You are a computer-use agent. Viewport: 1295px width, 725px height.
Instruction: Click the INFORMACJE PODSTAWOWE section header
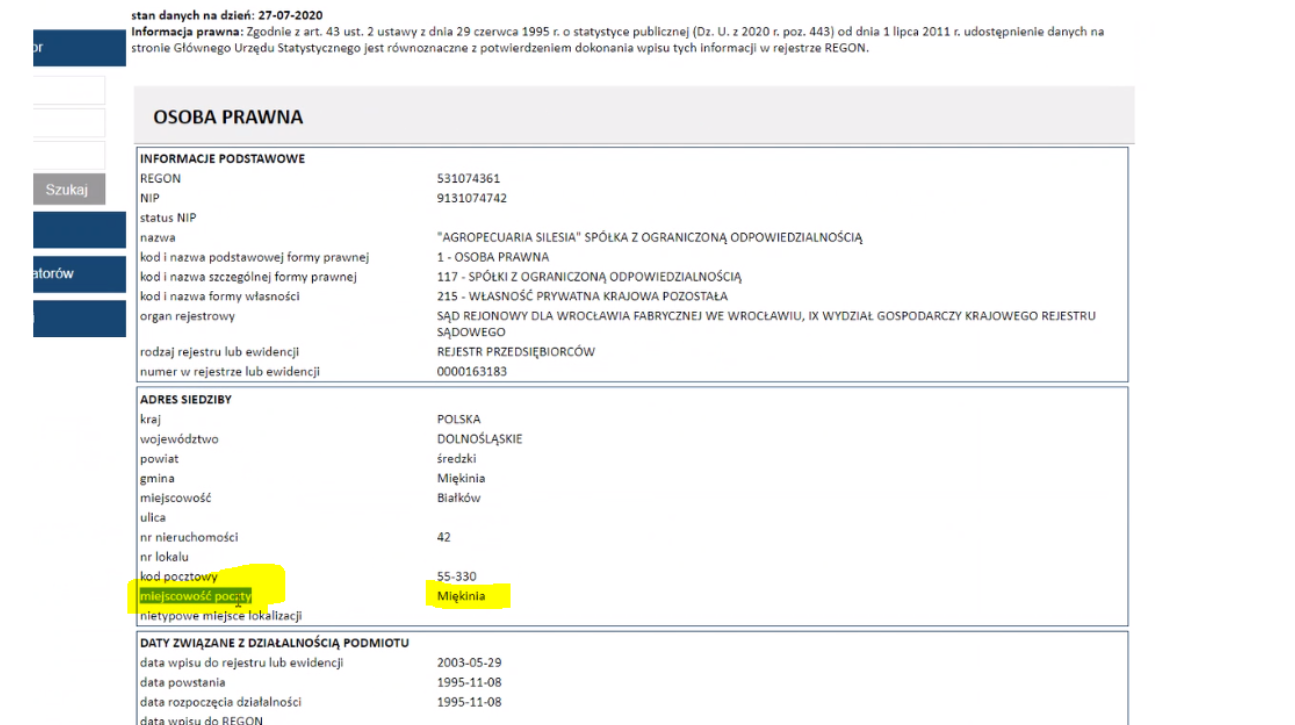(x=222, y=159)
